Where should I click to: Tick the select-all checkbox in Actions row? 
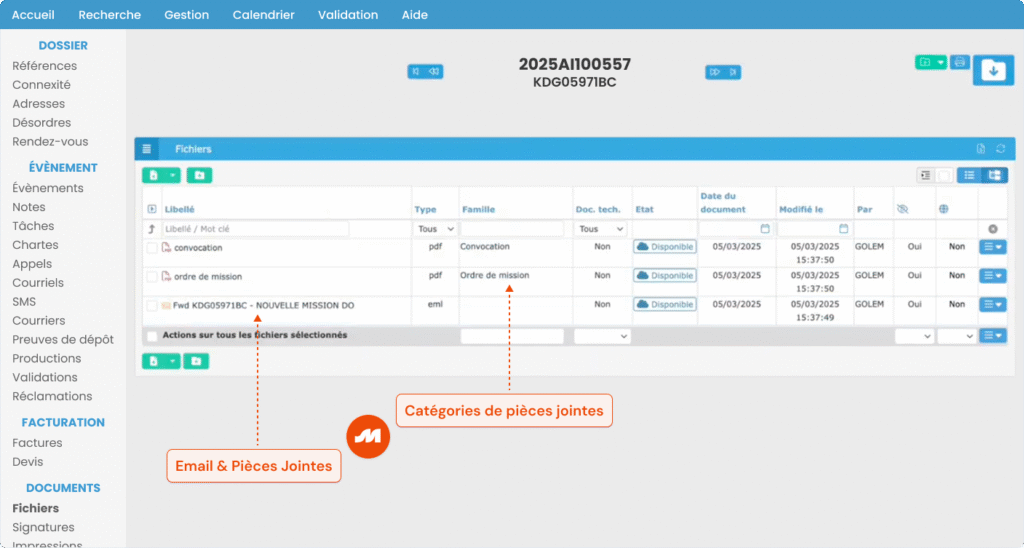pos(152,336)
